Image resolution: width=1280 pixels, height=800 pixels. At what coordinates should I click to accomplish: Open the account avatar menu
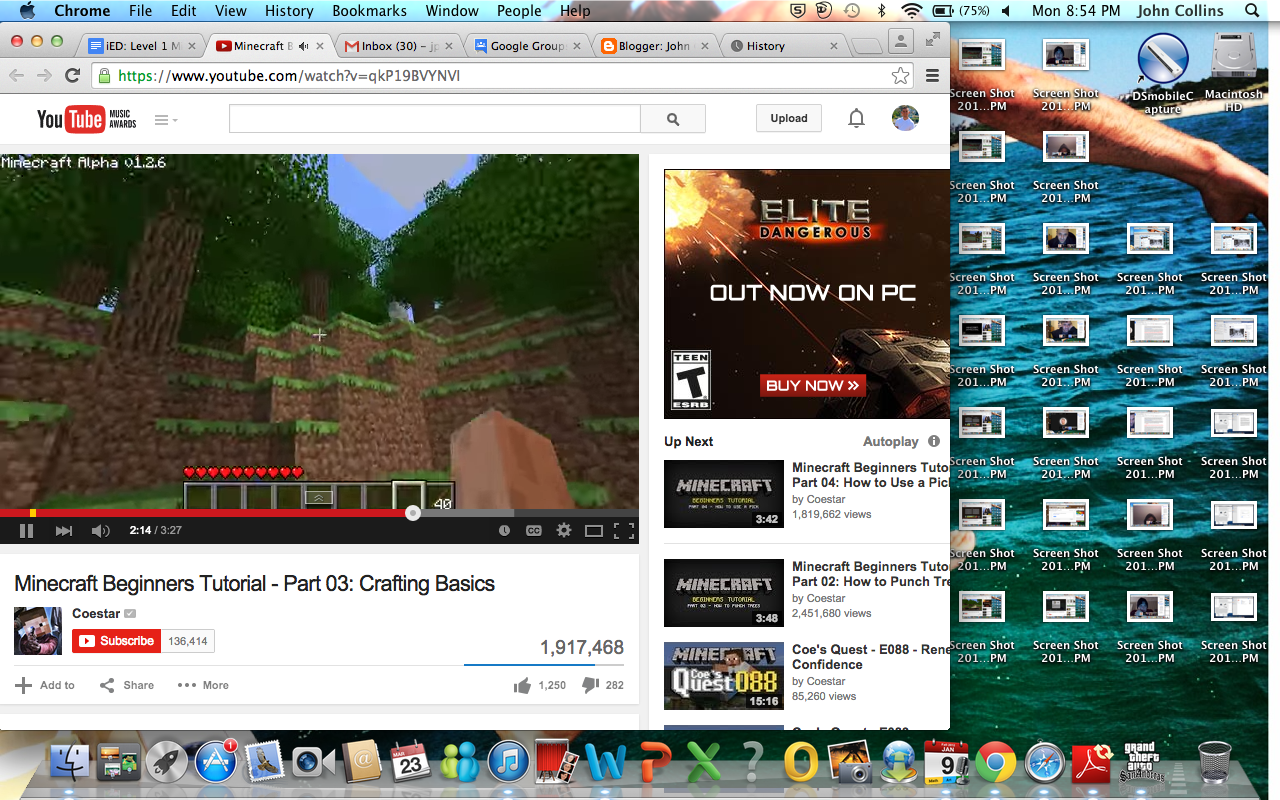tap(905, 118)
